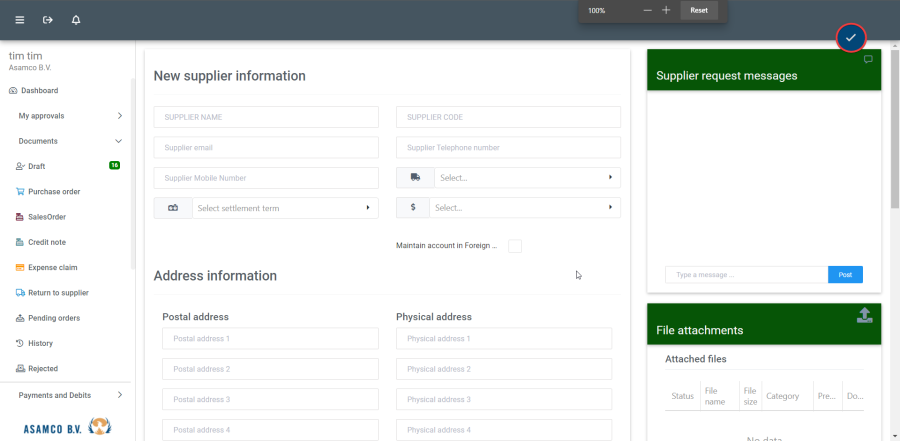Screen dimensions: 900x441
Task: Open the currency dollar Select dropdown
Action: coord(523,208)
